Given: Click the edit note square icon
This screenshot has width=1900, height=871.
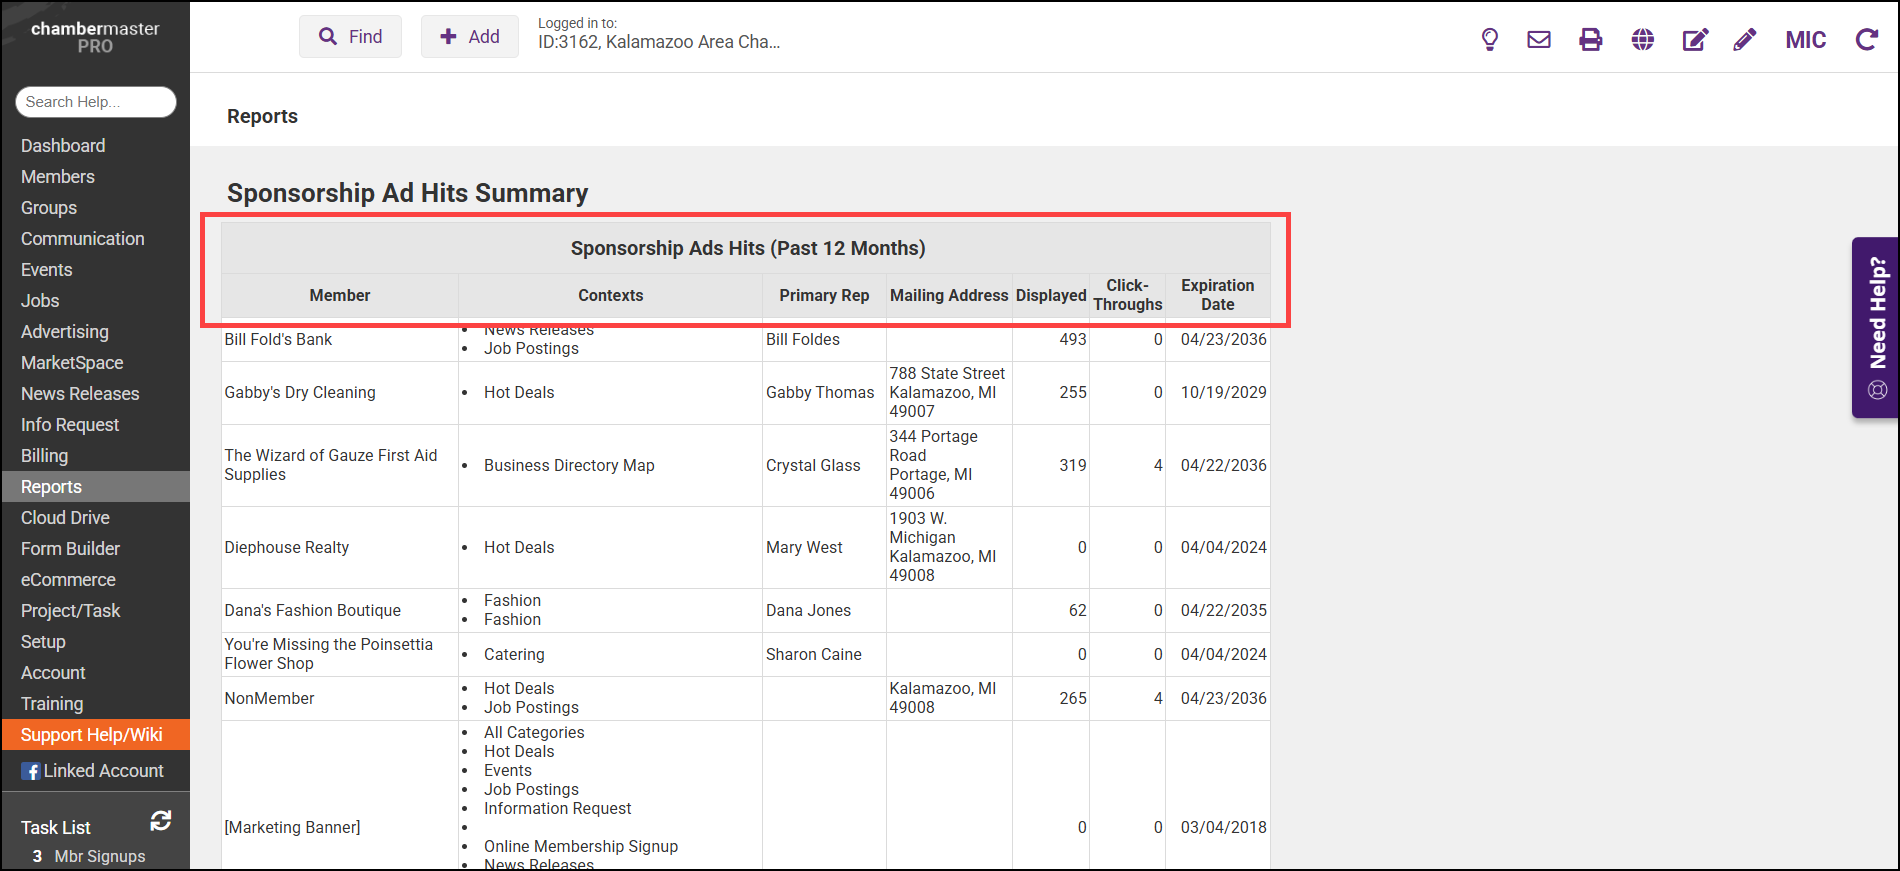Looking at the screenshot, I should 1694,40.
